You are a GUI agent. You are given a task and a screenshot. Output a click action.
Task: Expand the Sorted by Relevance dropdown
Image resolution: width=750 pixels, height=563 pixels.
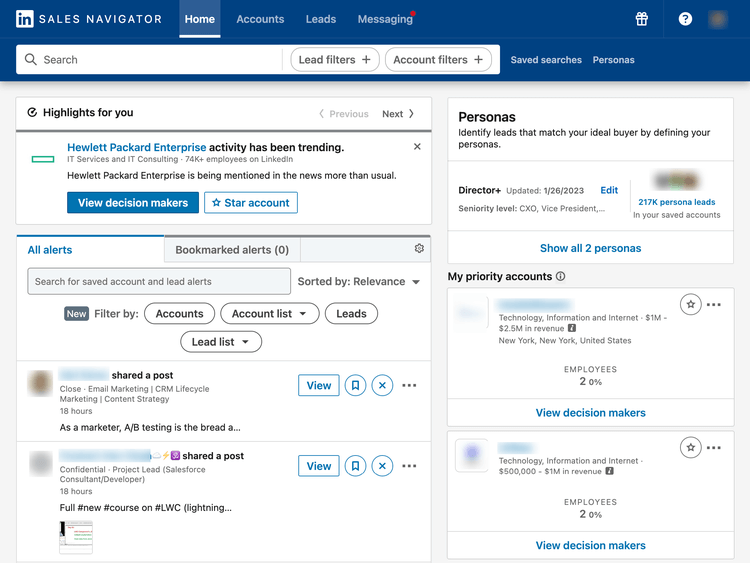pos(359,281)
